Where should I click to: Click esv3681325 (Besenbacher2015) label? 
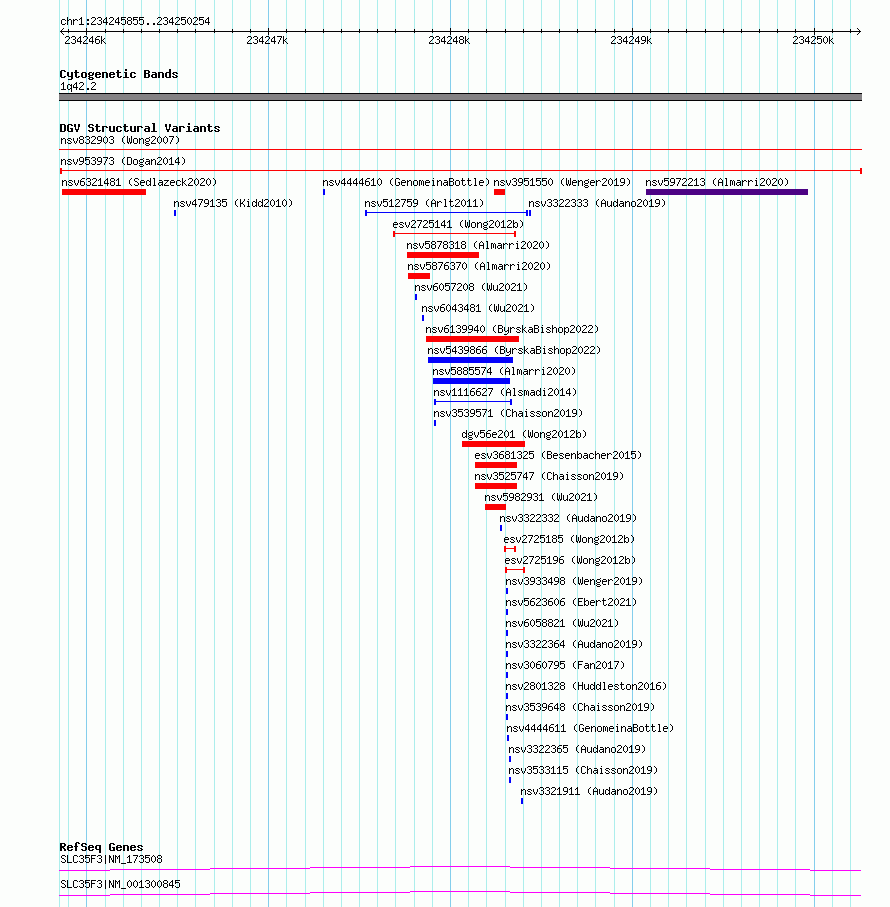click(558, 456)
